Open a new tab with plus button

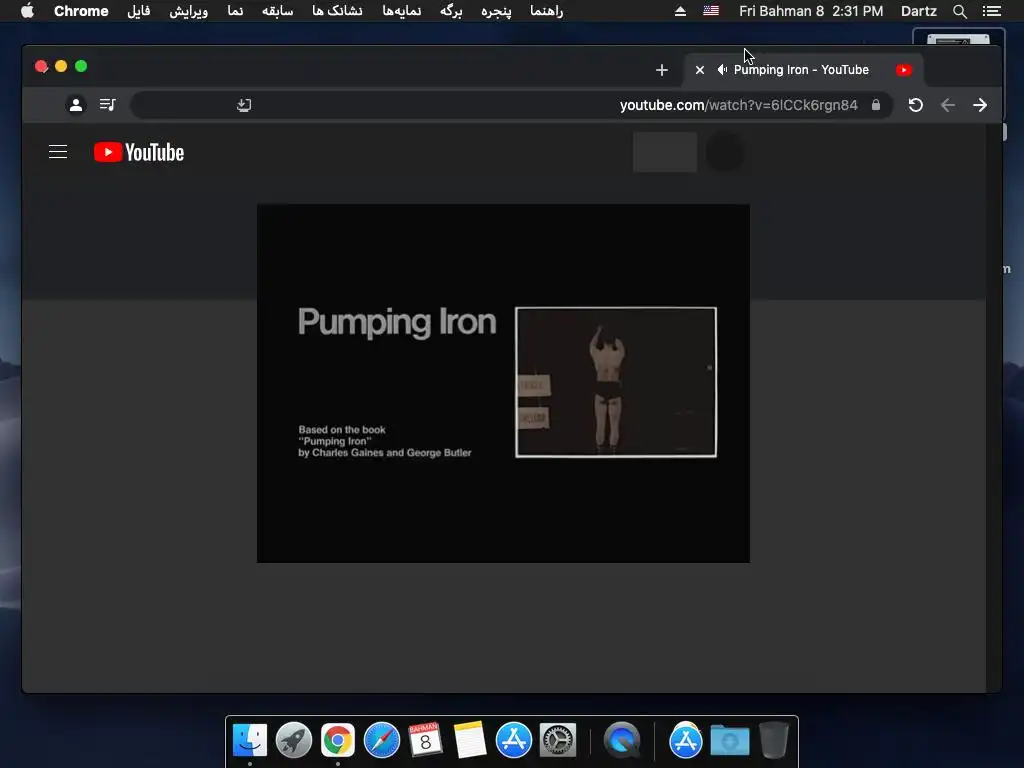[x=662, y=70]
